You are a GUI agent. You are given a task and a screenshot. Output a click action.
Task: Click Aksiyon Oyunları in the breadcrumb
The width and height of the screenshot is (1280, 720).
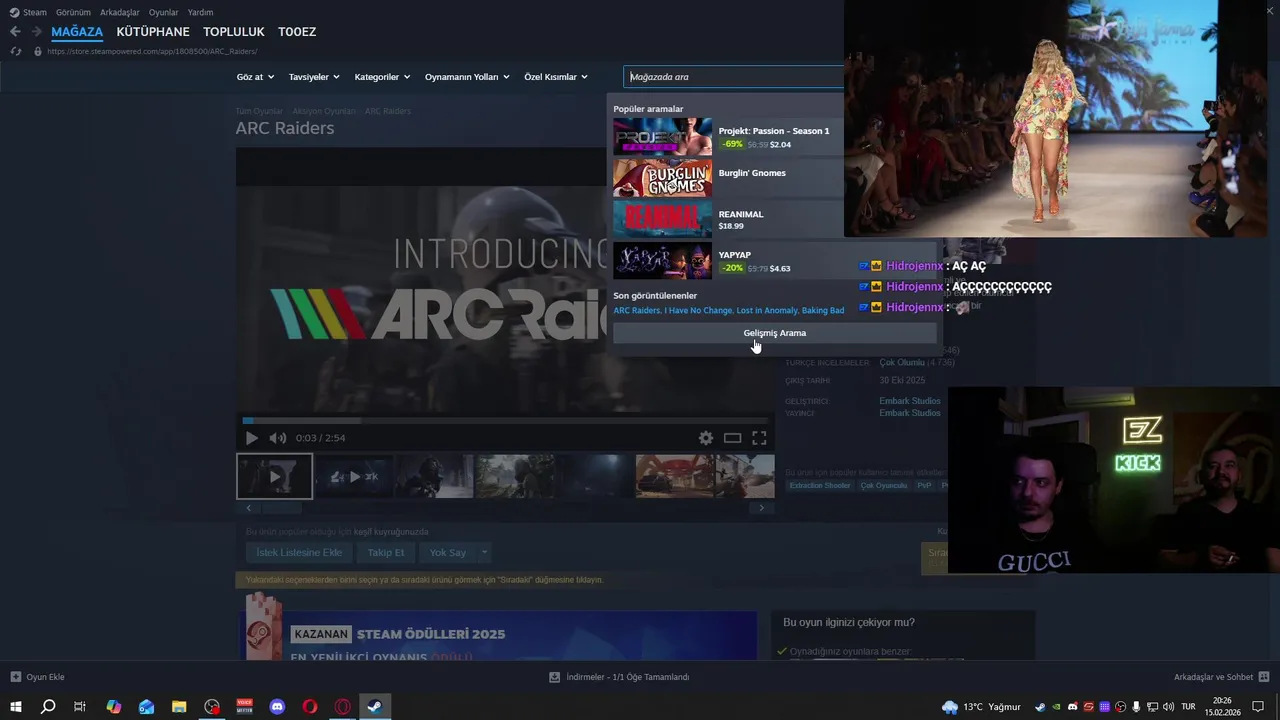click(324, 111)
